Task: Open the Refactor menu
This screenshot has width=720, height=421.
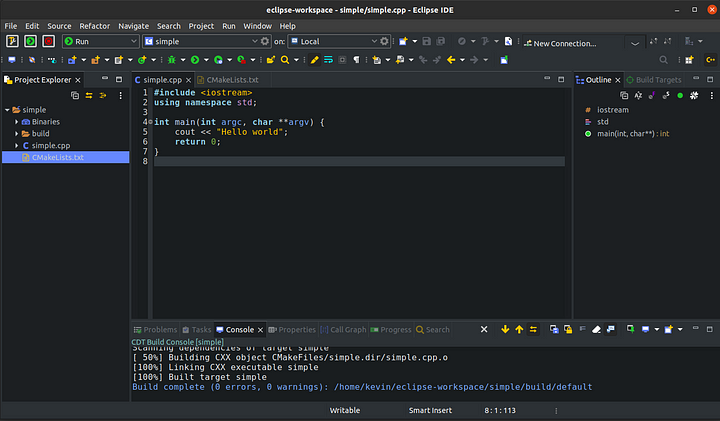Action: [95, 25]
